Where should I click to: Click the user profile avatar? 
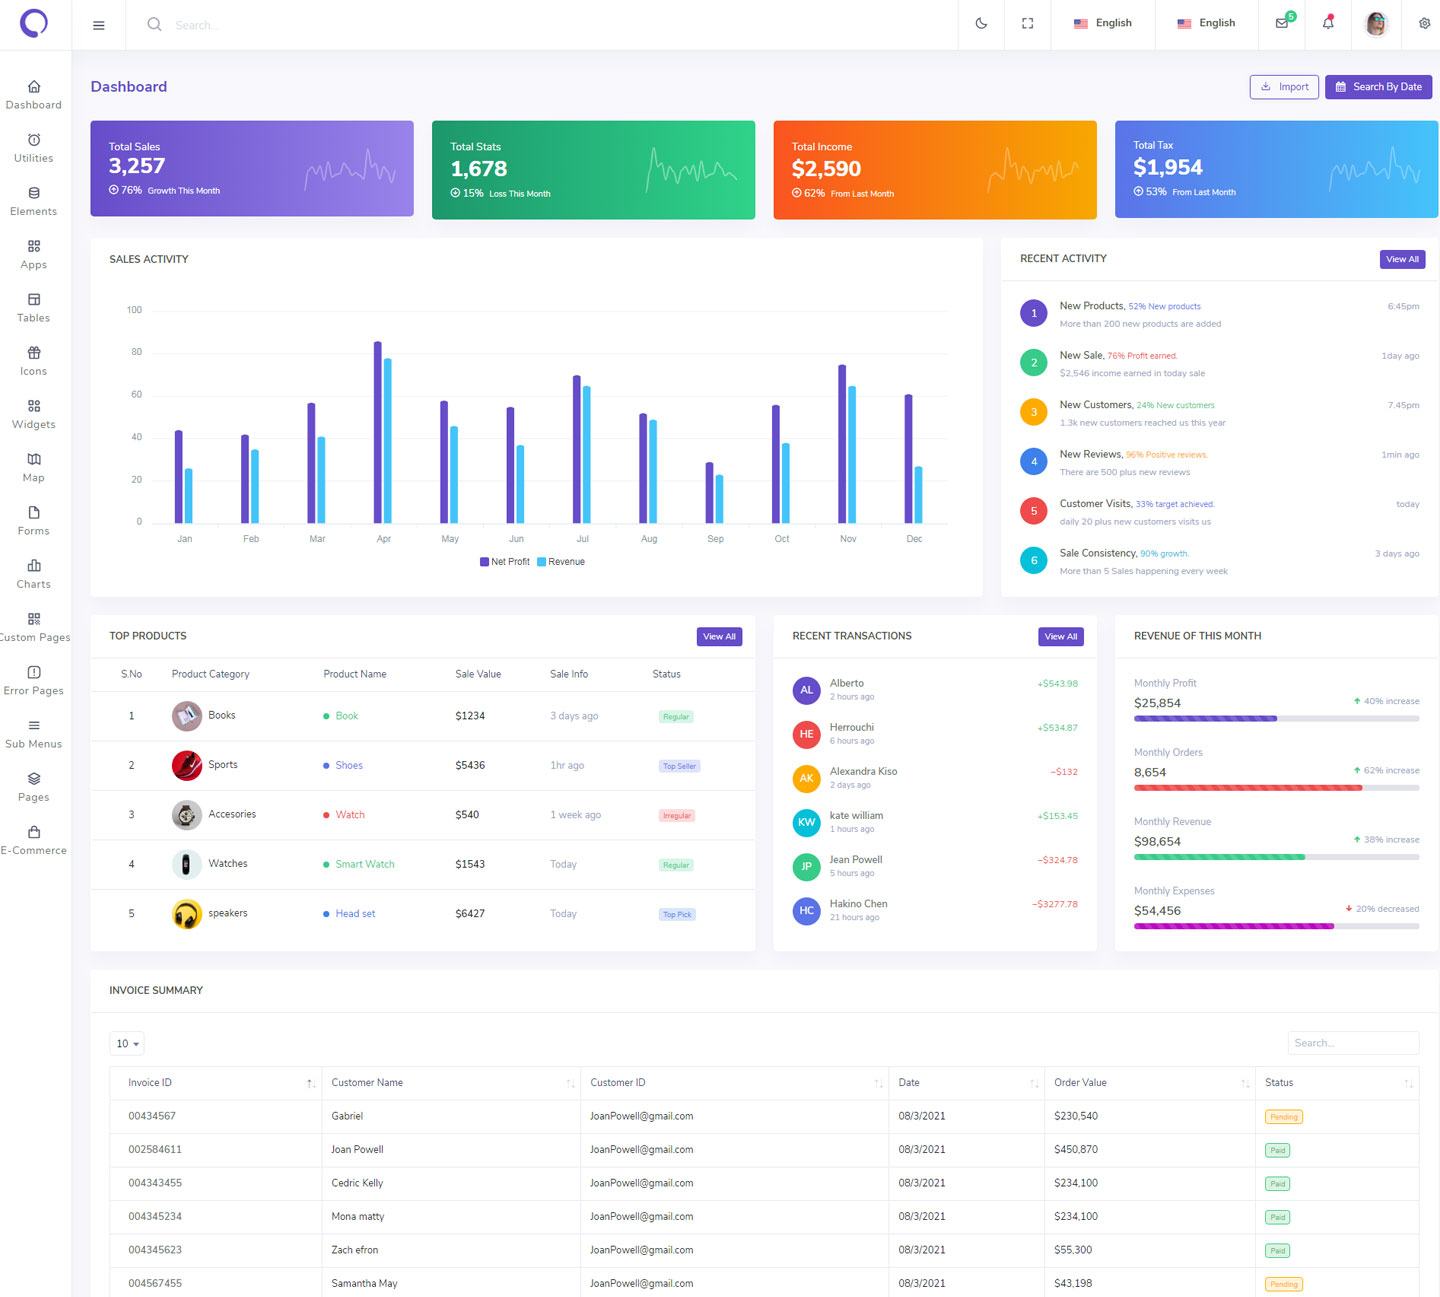click(1376, 24)
